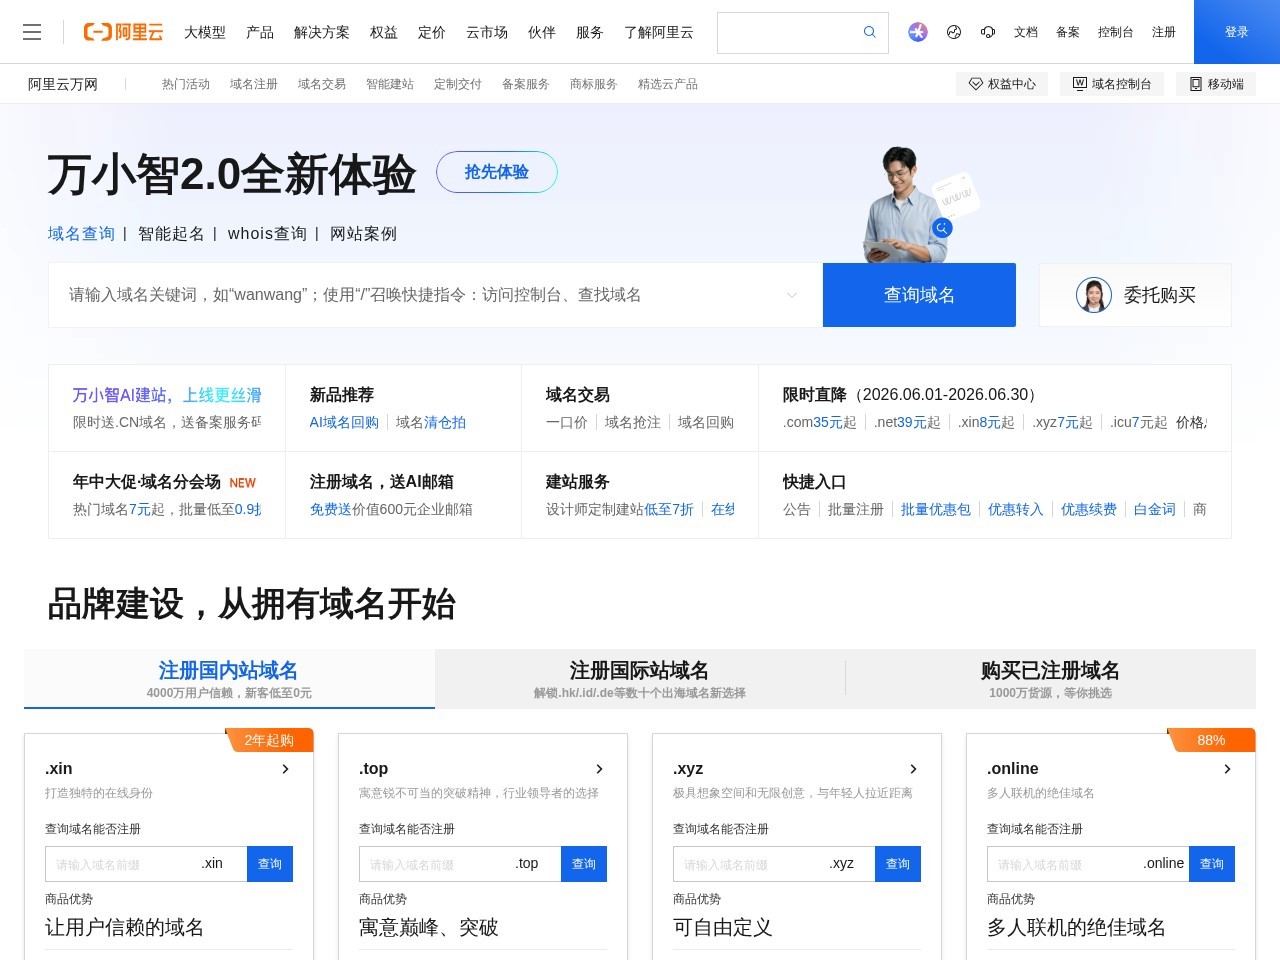Open 商标服务 in sub navigation
1280x960 pixels.
click(x=594, y=84)
